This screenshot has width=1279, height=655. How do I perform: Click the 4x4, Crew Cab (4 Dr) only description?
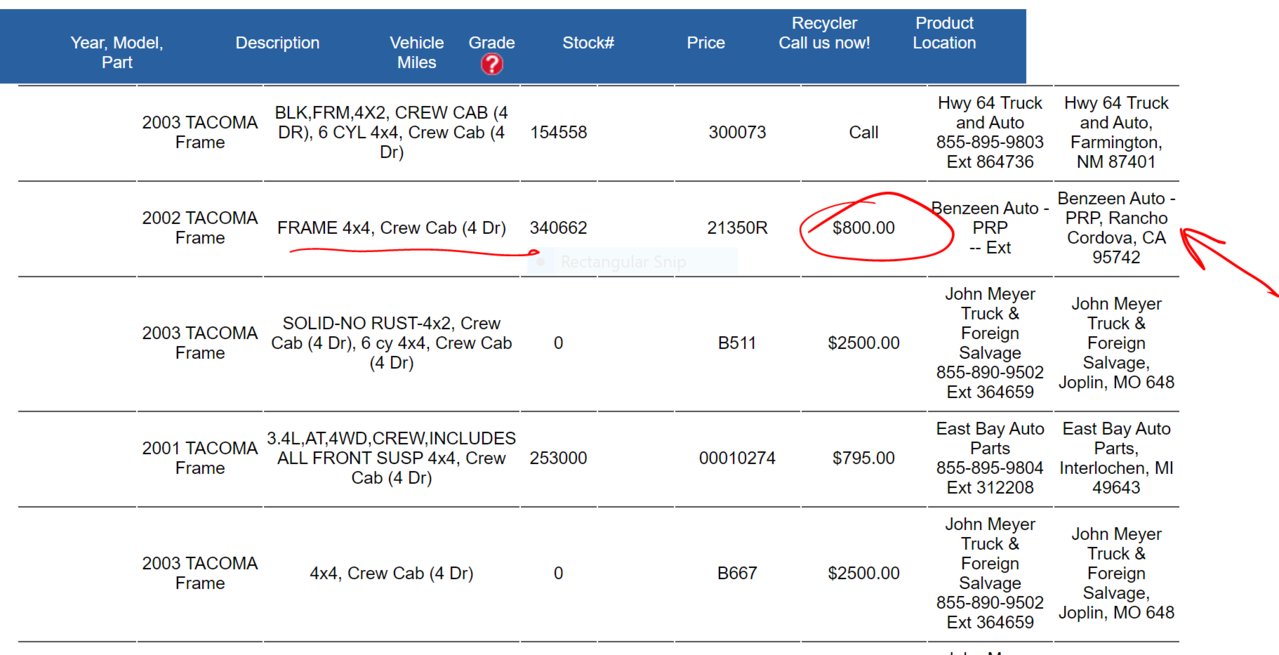point(391,573)
